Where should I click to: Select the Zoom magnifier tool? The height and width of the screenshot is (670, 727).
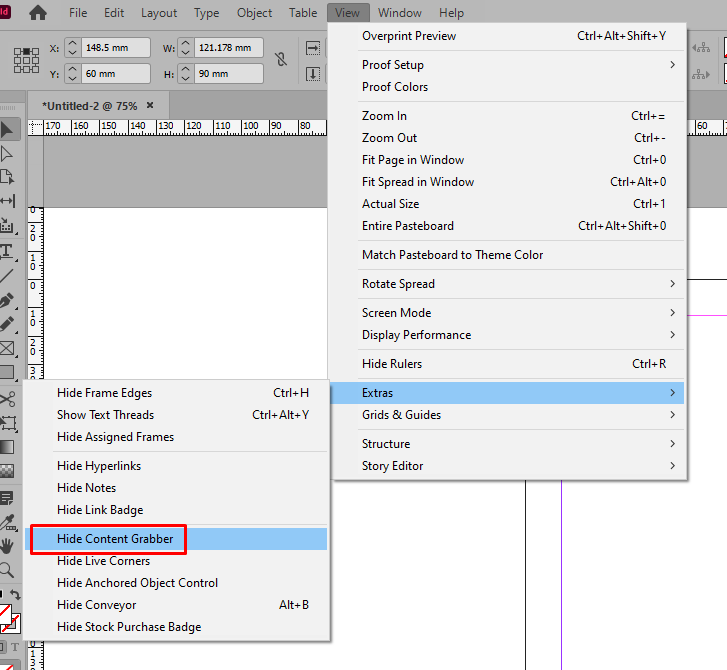point(7,570)
